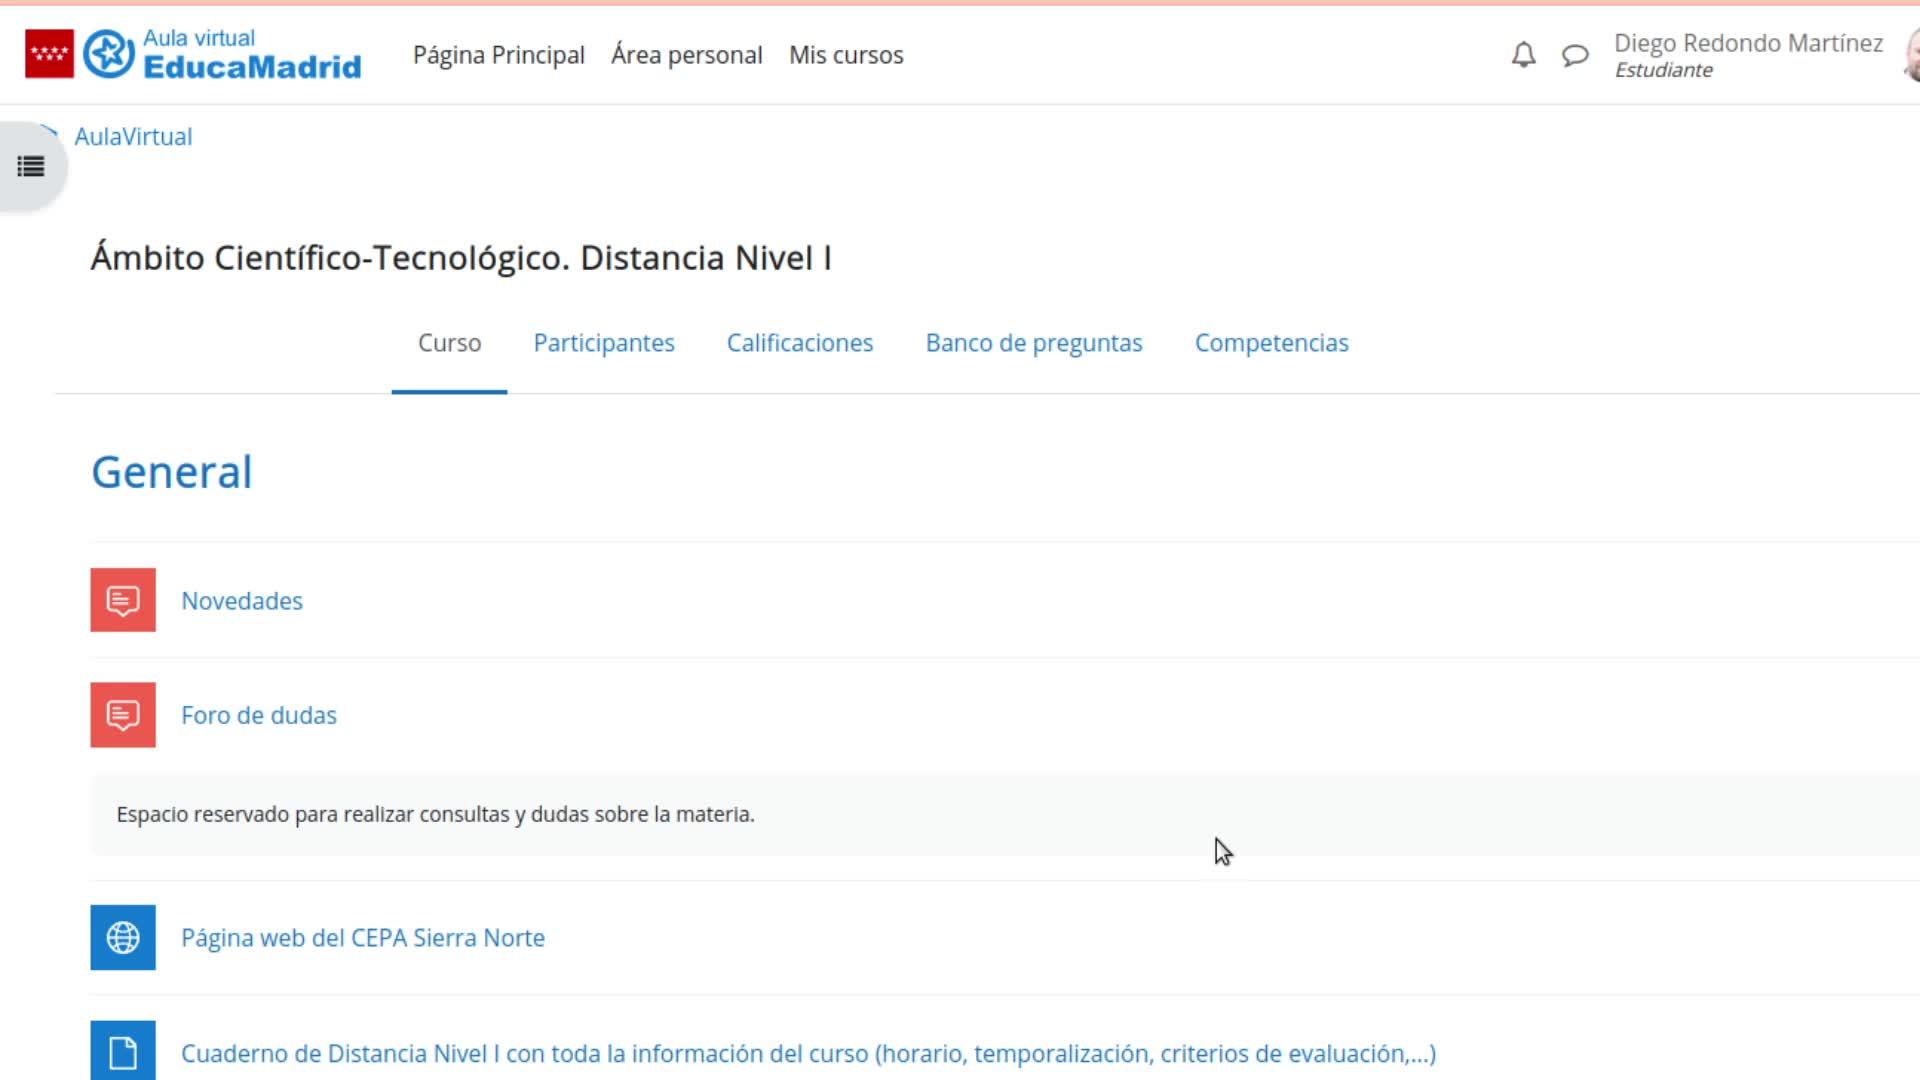Image resolution: width=1920 pixels, height=1080 pixels.
Task: Open Mis cursos in the top menu
Action: click(846, 55)
